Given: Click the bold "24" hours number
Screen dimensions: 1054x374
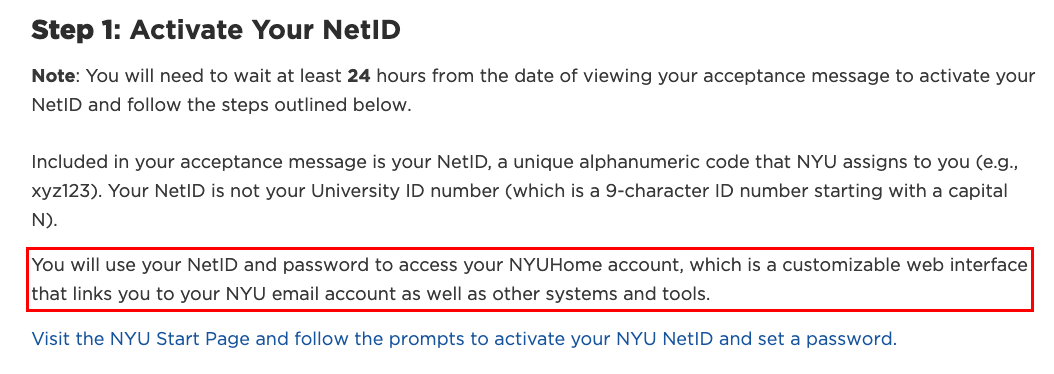Looking at the screenshot, I should click(x=359, y=76).
